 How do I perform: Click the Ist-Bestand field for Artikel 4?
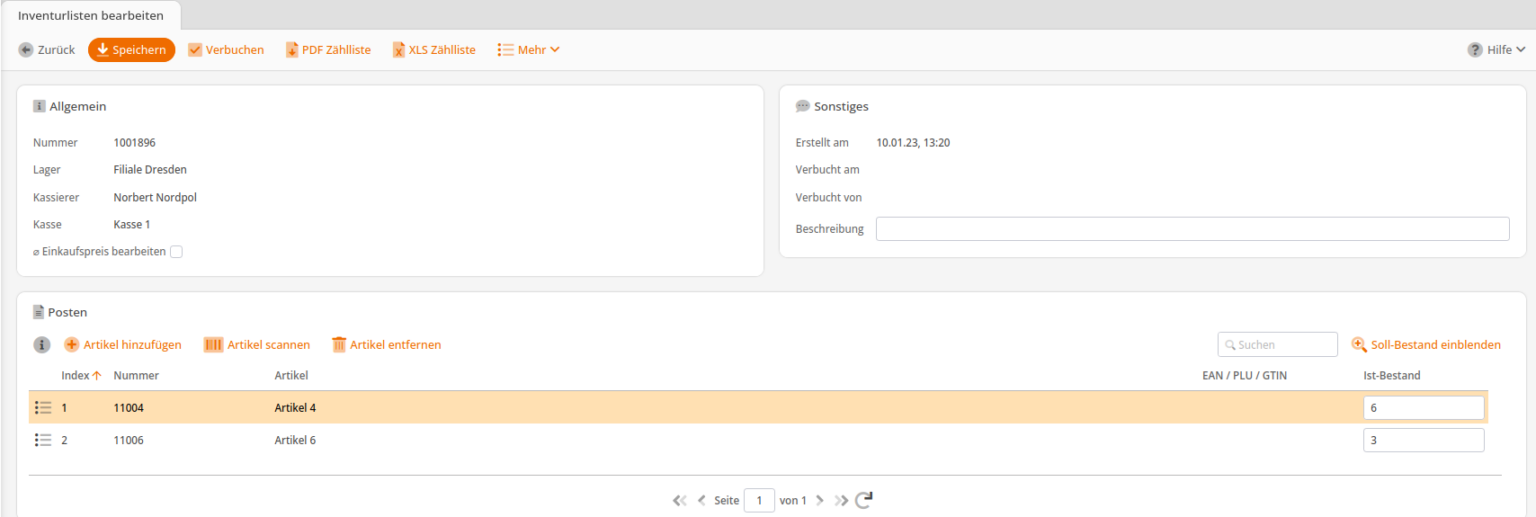coord(1423,408)
